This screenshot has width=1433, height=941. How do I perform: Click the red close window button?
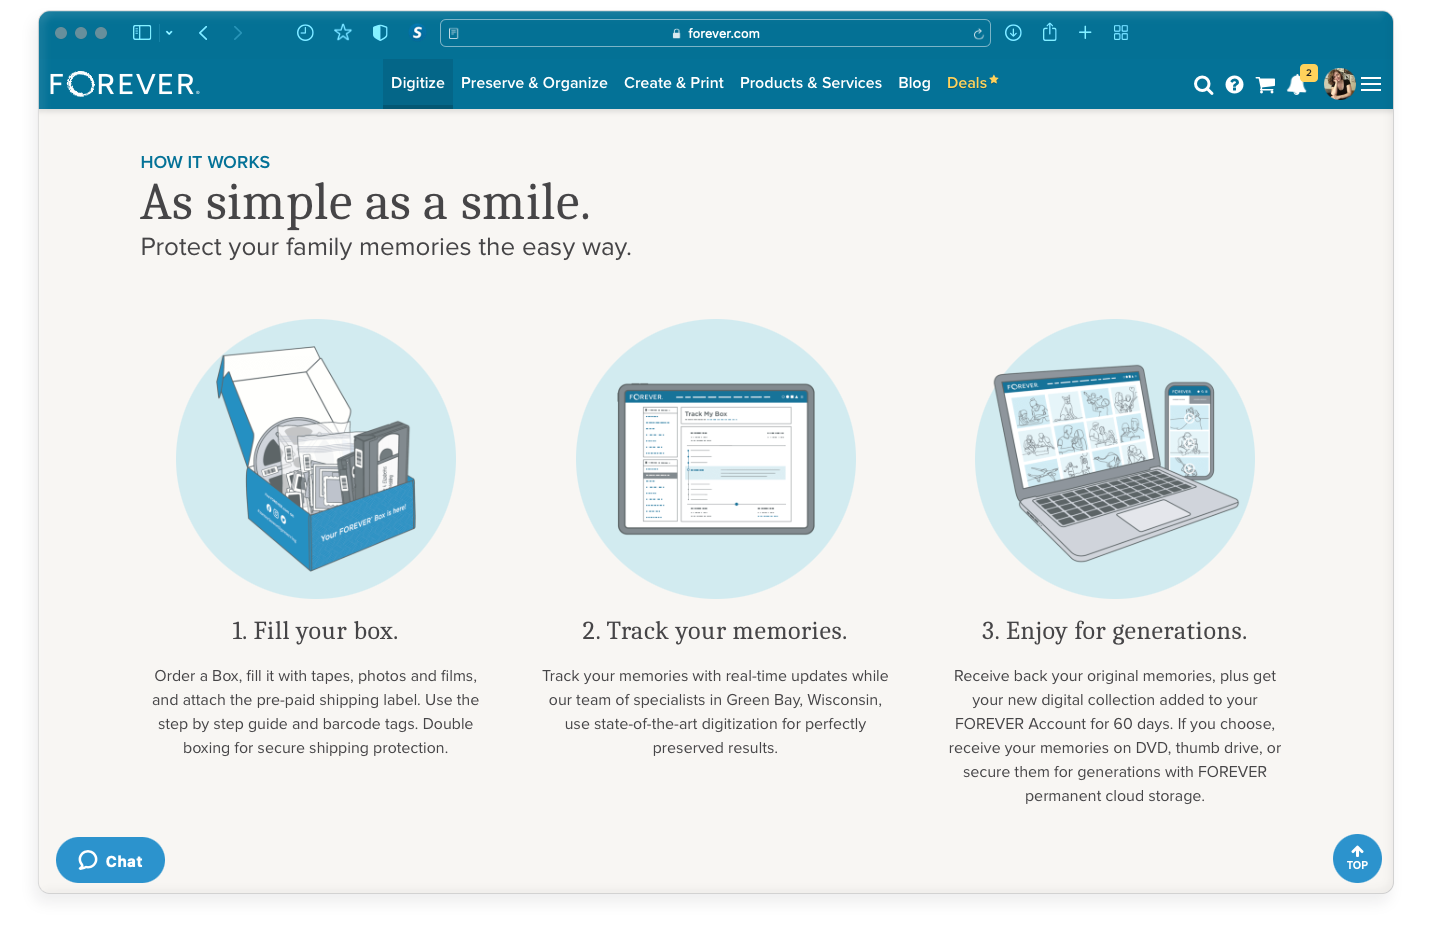pyautogui.click(x=61, y=33)
